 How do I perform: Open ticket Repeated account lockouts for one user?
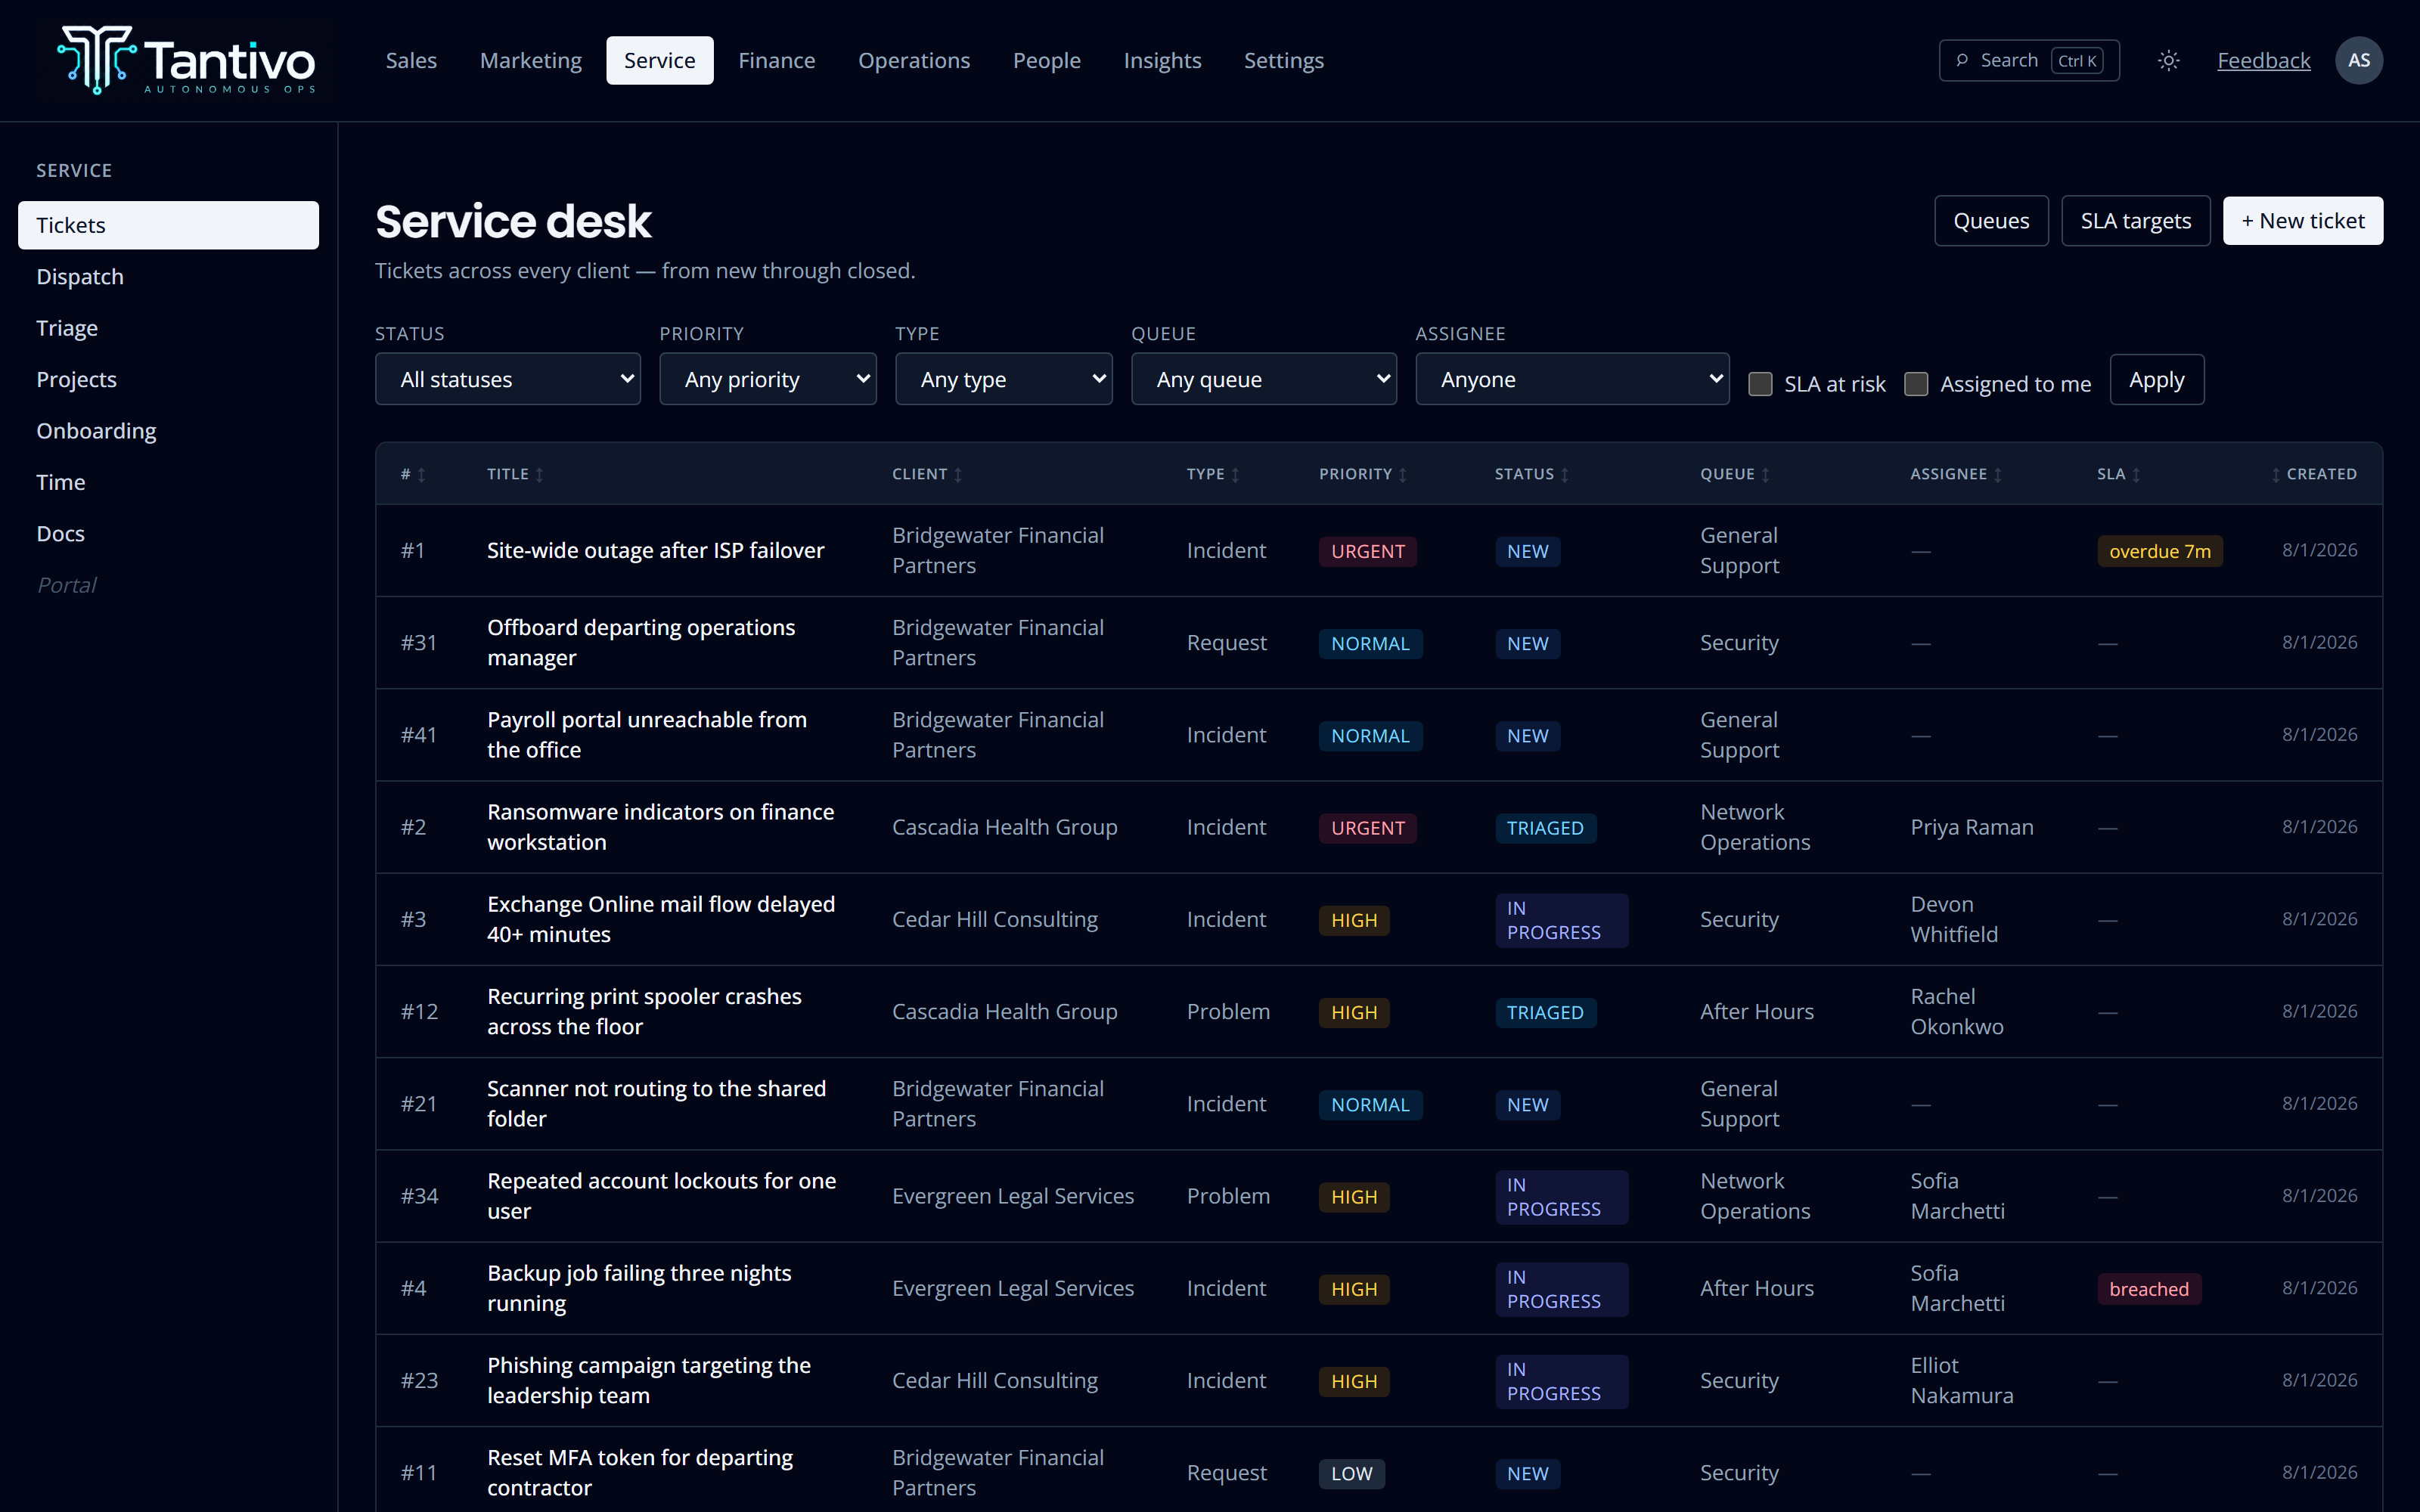coord(662,1195)
